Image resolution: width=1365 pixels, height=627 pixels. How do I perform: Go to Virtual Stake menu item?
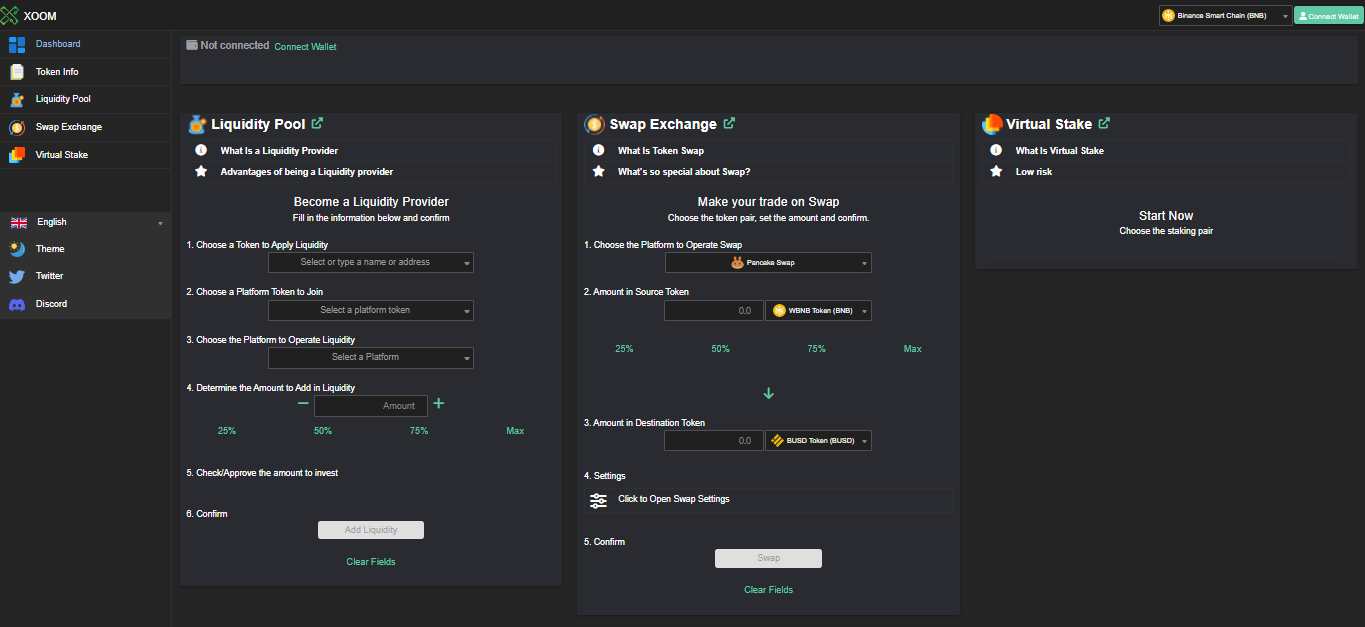[x=62, y=155]
